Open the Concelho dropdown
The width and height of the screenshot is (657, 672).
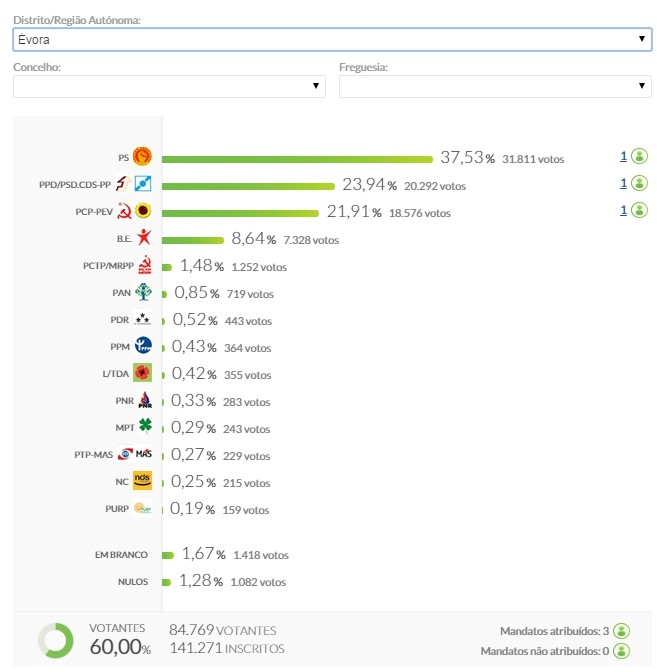pos(169,86)
